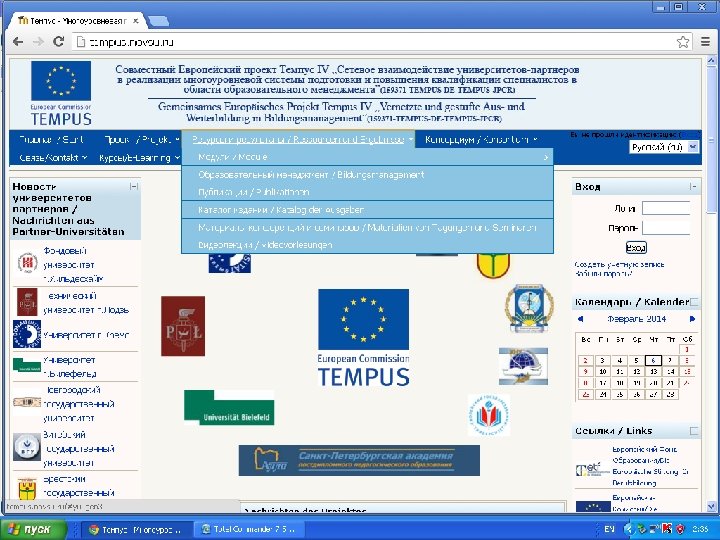The width and height of the screenshot is (720, 540).
Task: Open the Windows Пуск start button
Action: pyautogui.click(x=32, y=529)
